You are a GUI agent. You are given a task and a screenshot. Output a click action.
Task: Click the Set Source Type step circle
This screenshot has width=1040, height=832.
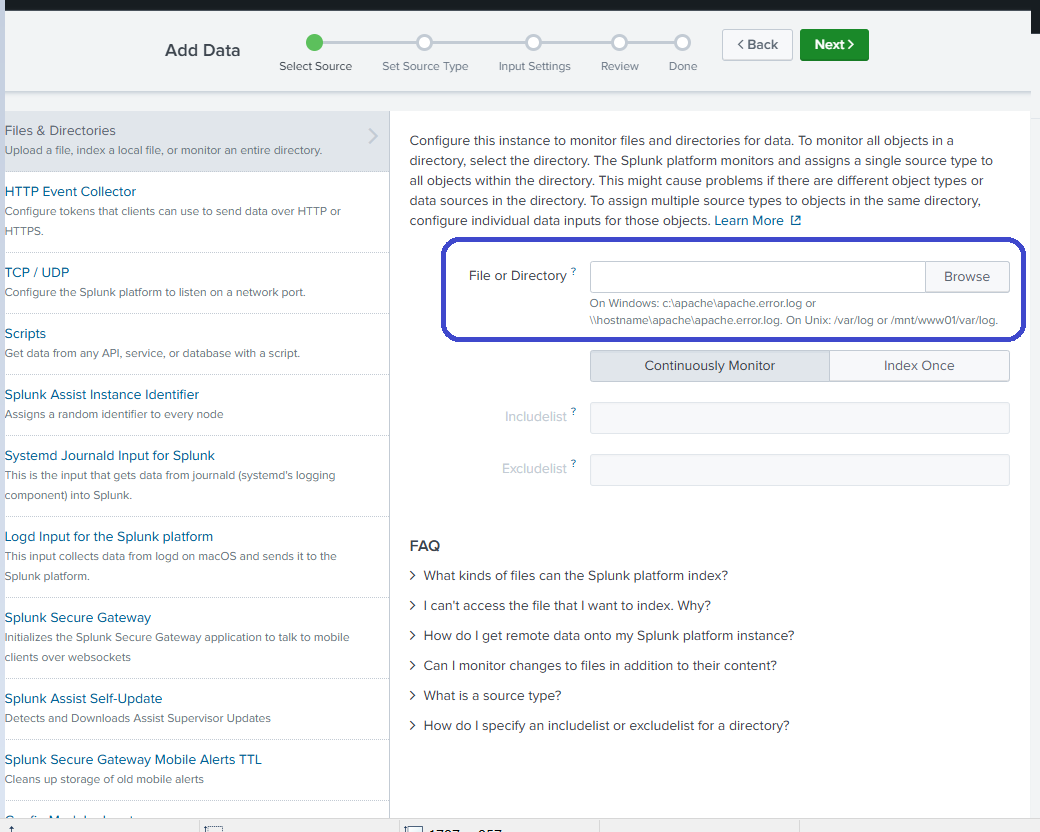pos(424,43)
